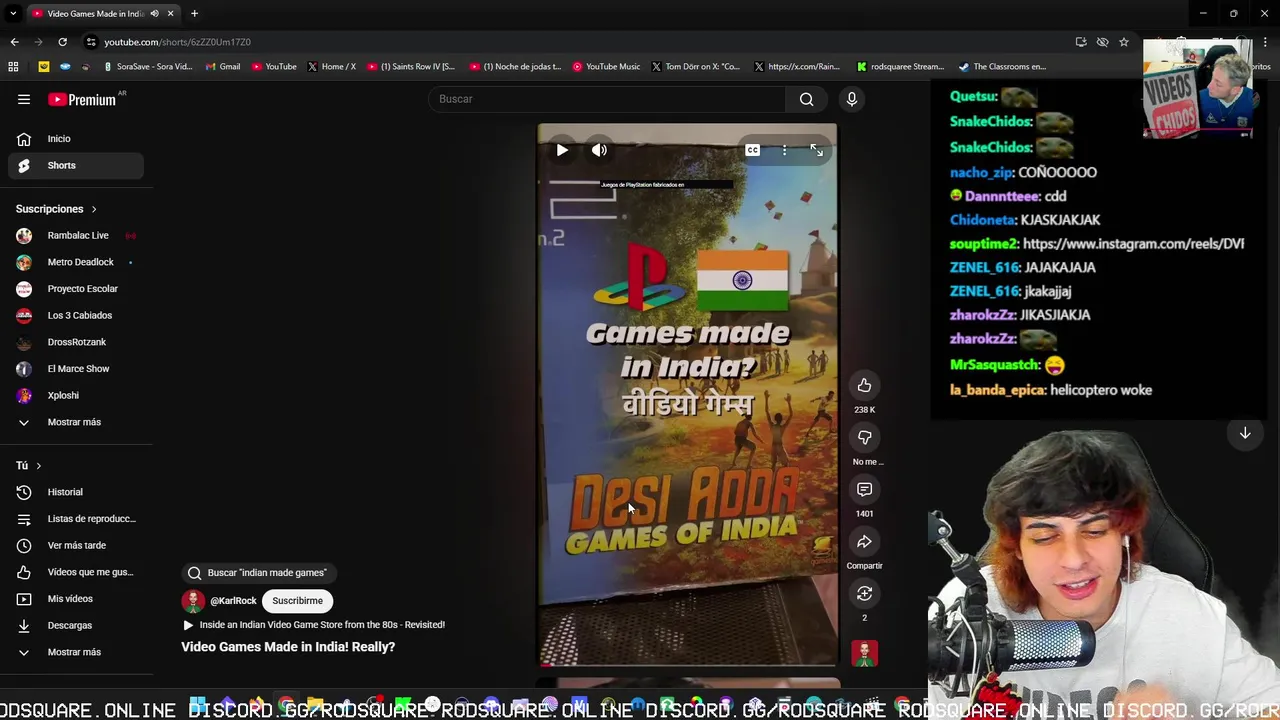Bookmark page with the star icon
Screen dimensions: 1280x720
click(1124, 42)
